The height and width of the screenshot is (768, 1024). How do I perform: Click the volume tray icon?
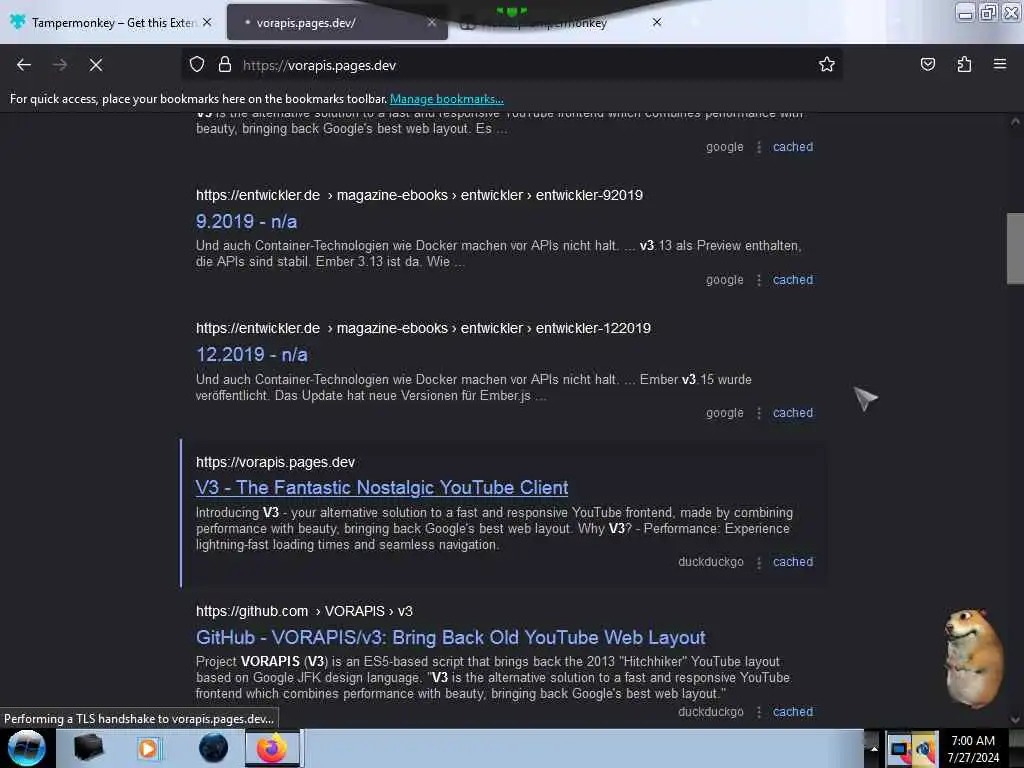click(925, 749)
